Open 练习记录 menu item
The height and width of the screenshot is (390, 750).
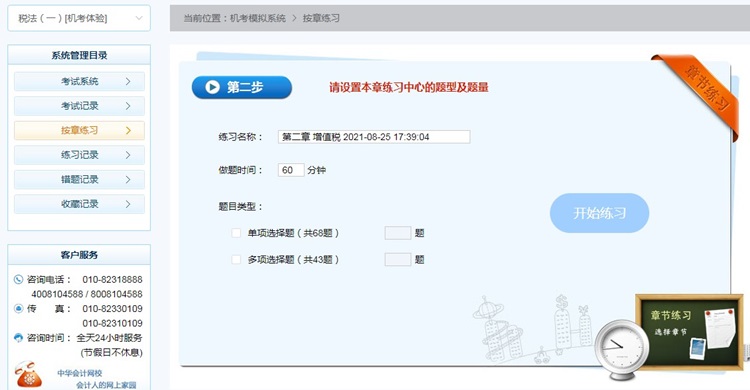pos(79,155)
